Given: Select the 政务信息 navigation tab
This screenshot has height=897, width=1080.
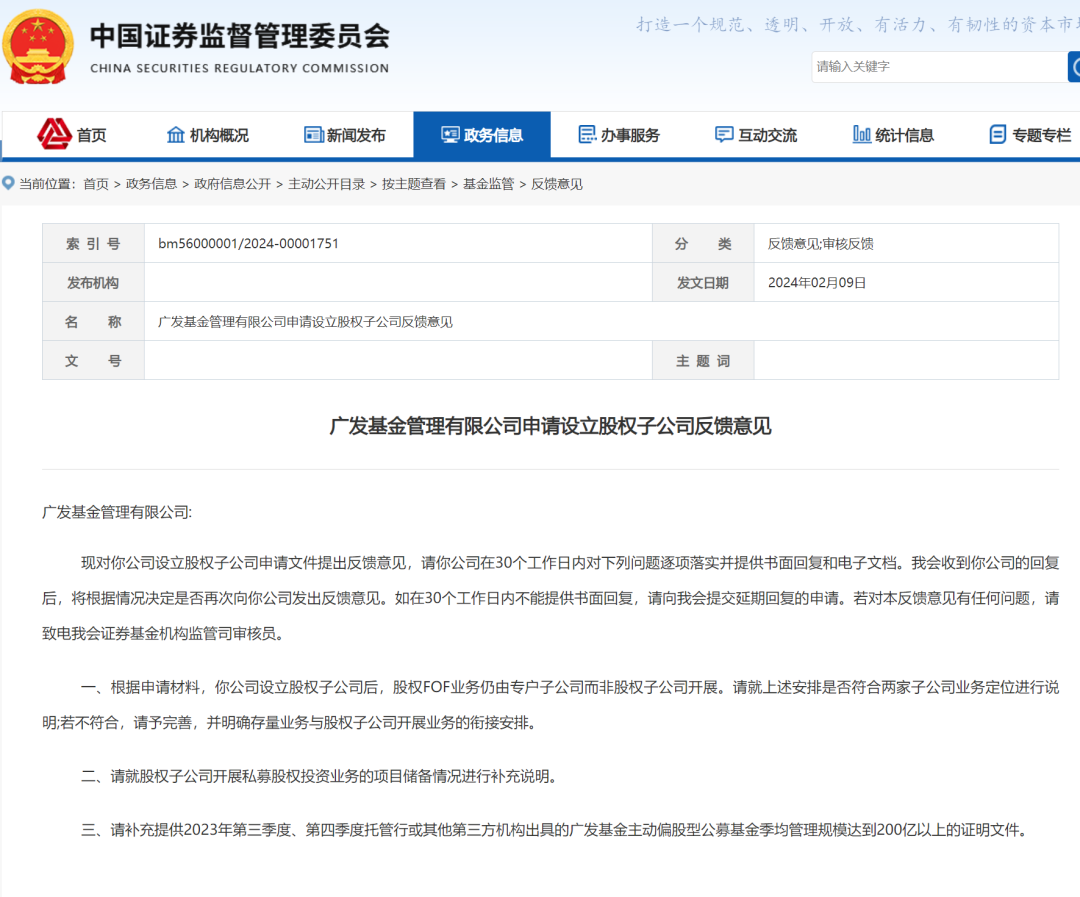Looking at the screenshot, I should (481, 135).
